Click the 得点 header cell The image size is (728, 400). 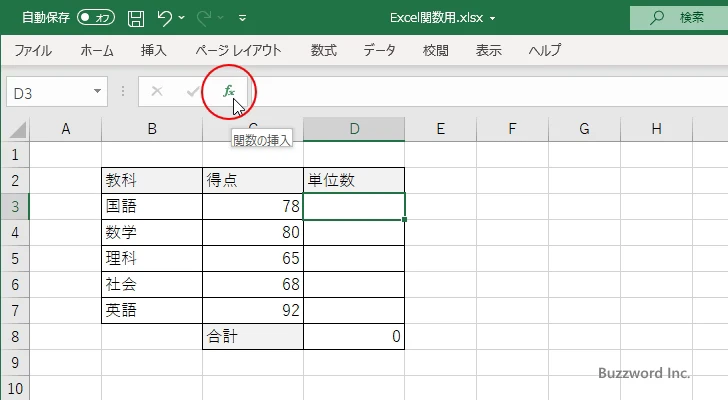253,180
